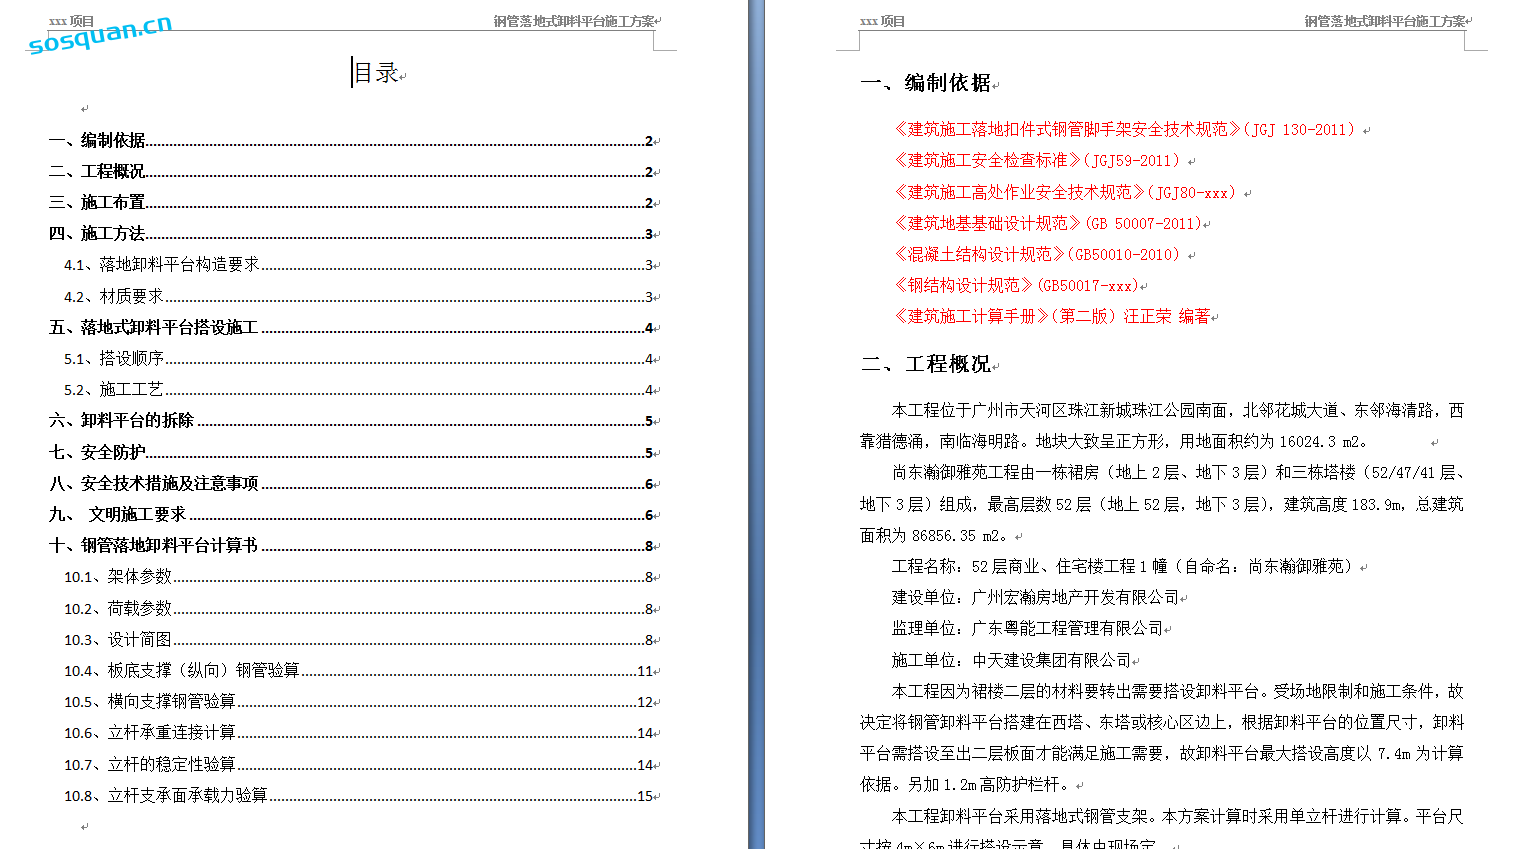Image resolution: width=1513 pixels, height=849 pixels.
Task: Click 10.8、立杆支承面承载力验算 entry
Action: [166, 796]
